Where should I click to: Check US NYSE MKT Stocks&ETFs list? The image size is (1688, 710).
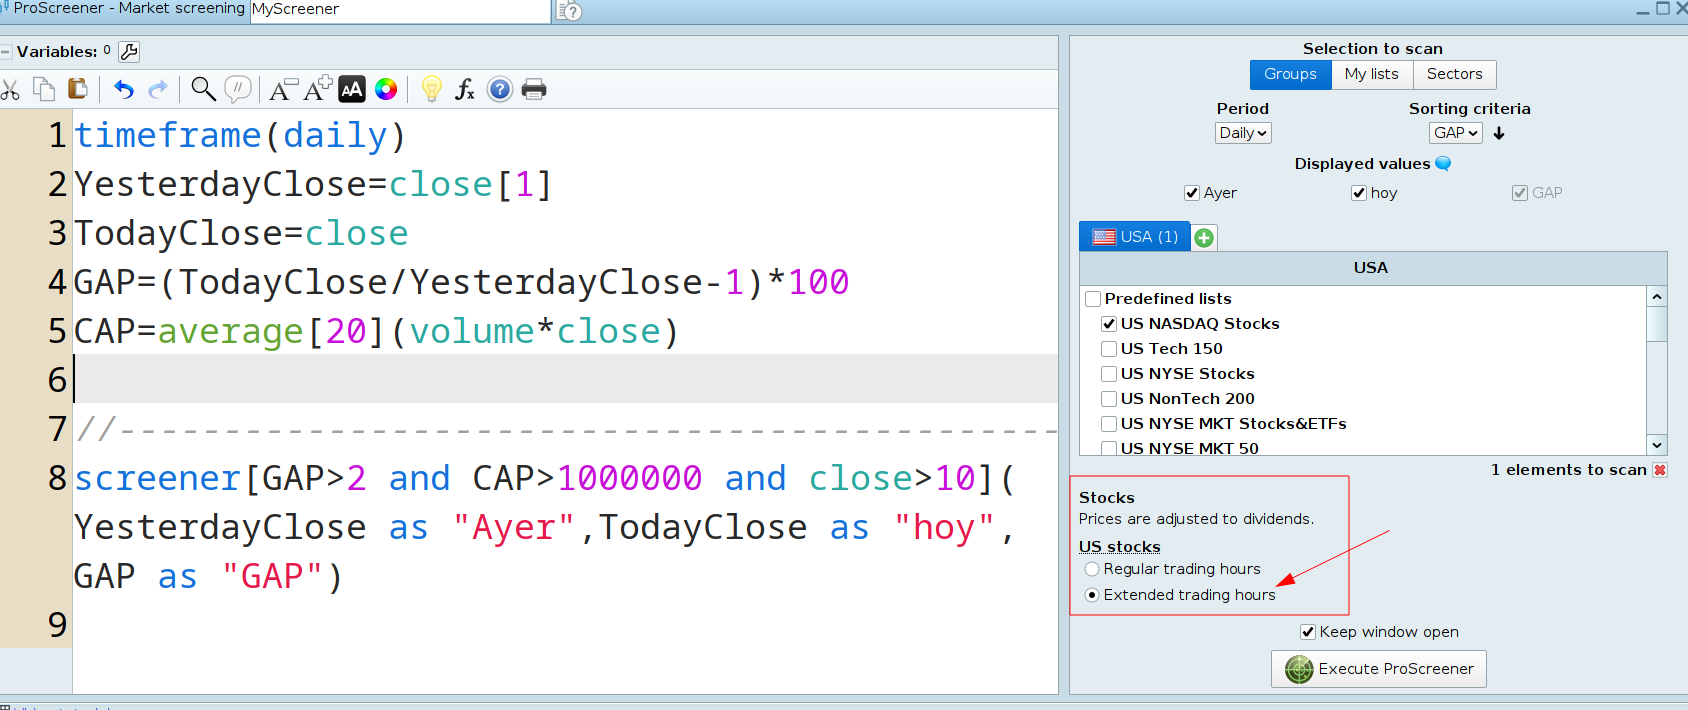pyautogui.click(x=1108, y=424)
